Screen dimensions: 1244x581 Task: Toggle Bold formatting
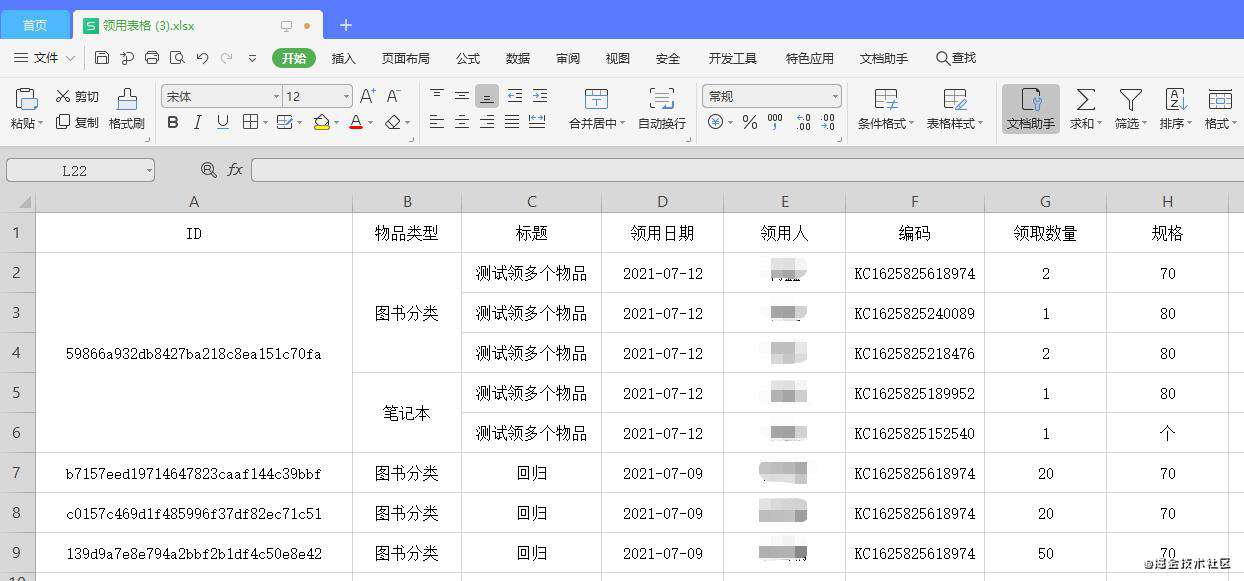point(173,122)
